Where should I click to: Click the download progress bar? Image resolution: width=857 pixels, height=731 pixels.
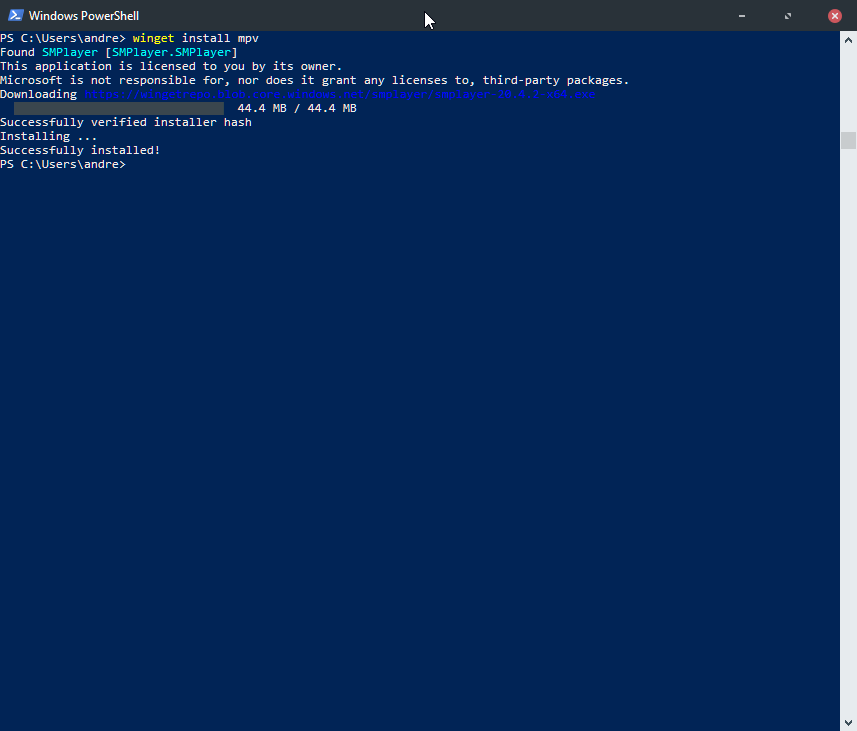pyautogui.click(x=119, y=108)
